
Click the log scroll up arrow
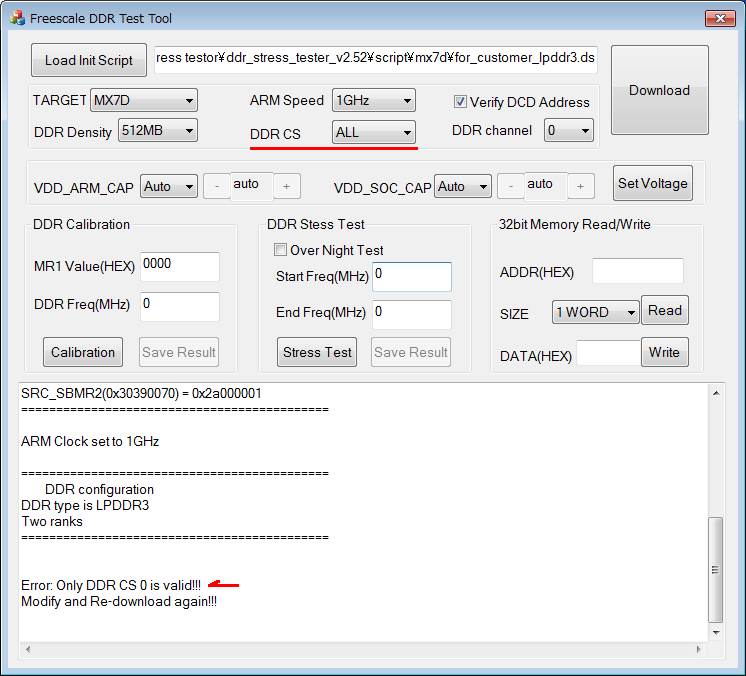[716, 393]
